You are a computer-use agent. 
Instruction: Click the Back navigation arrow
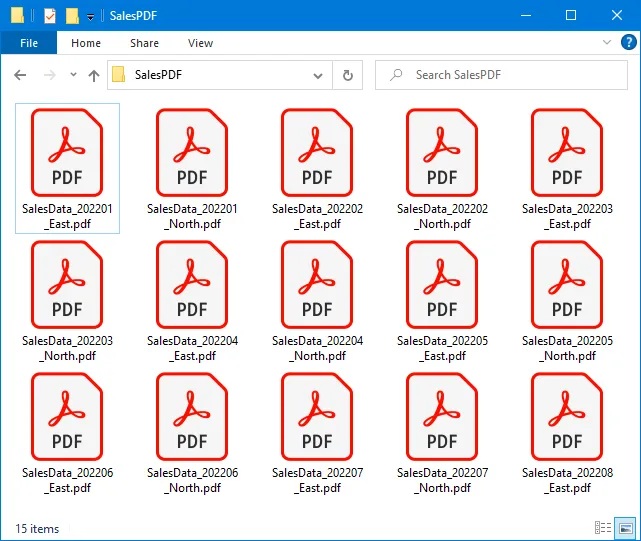point(20,75)
